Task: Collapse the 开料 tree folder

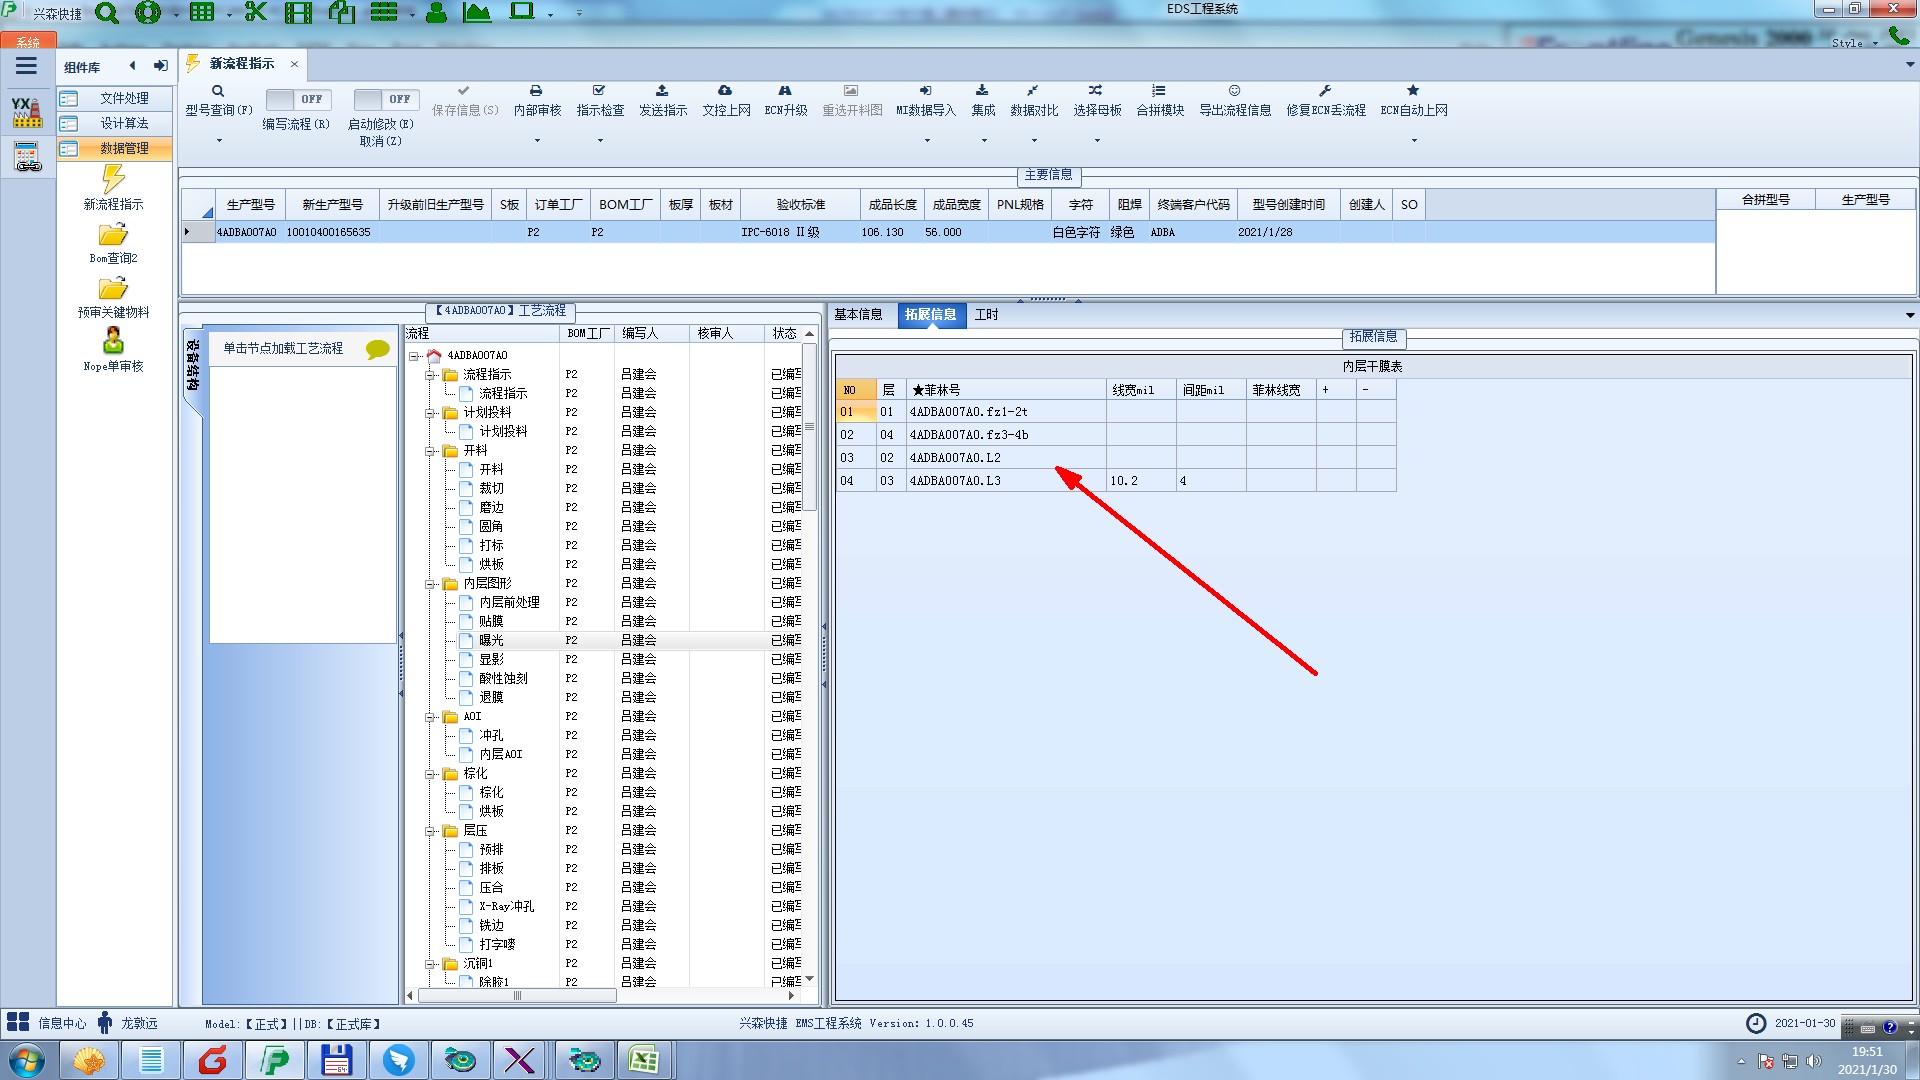Action: pos(430,451)
